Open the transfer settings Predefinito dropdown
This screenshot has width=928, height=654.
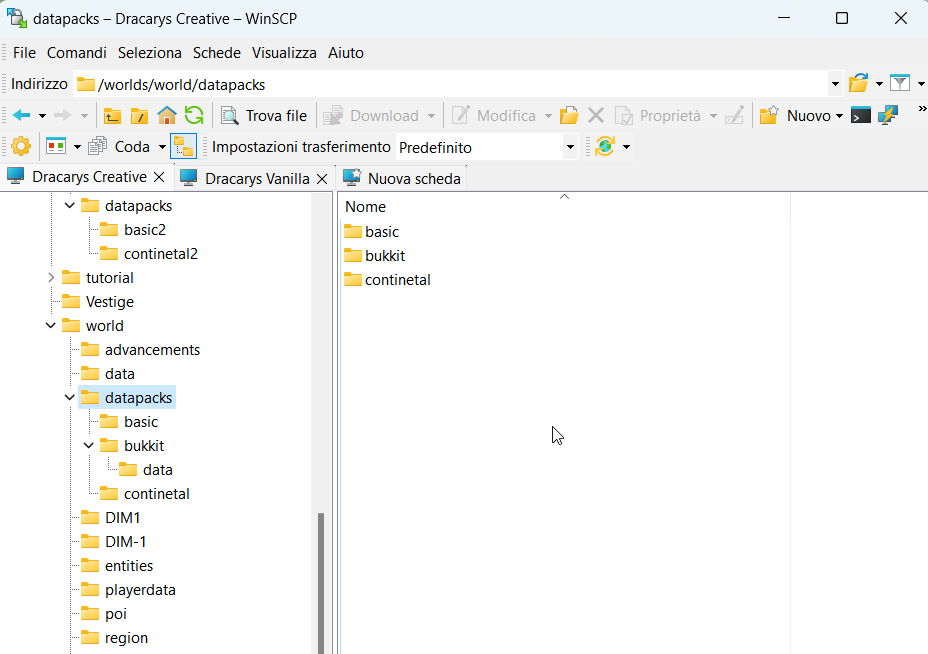570,148
